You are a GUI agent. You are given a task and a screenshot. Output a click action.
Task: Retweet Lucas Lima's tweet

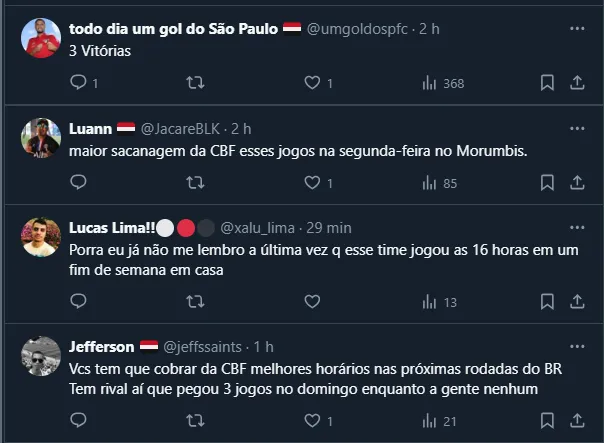click(197, 301)
